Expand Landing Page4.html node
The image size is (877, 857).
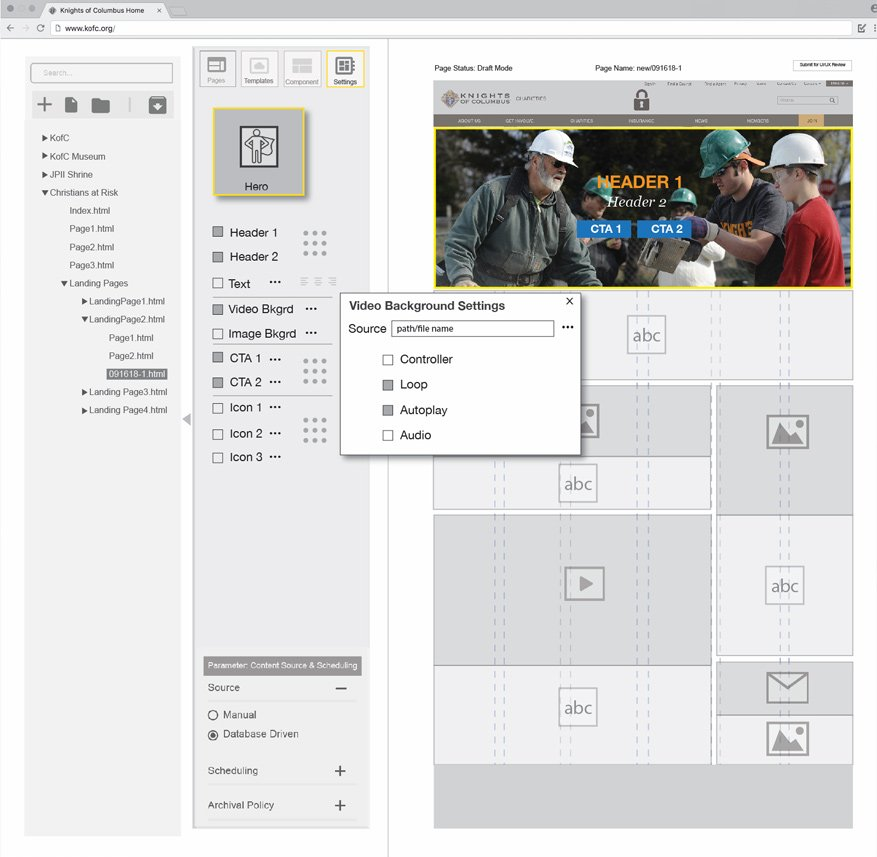[x=84, y=410]
